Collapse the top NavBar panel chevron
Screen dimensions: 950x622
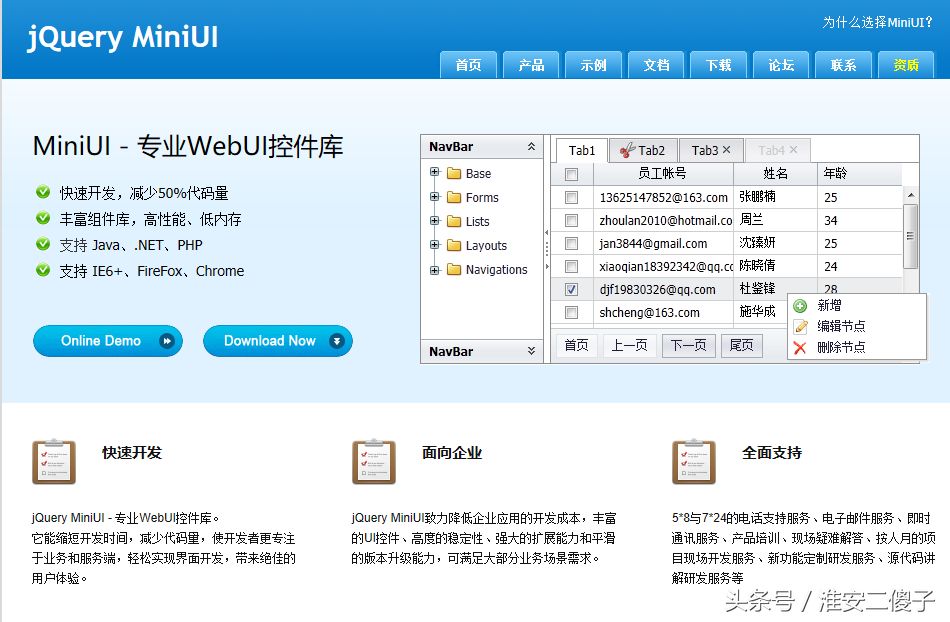(x=531, y=147)
